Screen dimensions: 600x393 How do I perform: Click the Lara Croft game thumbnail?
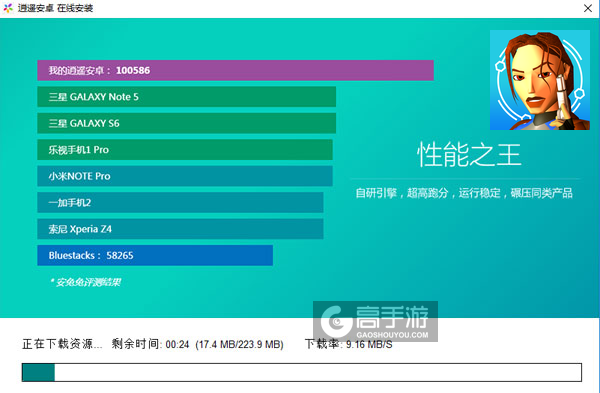(540, 80)
